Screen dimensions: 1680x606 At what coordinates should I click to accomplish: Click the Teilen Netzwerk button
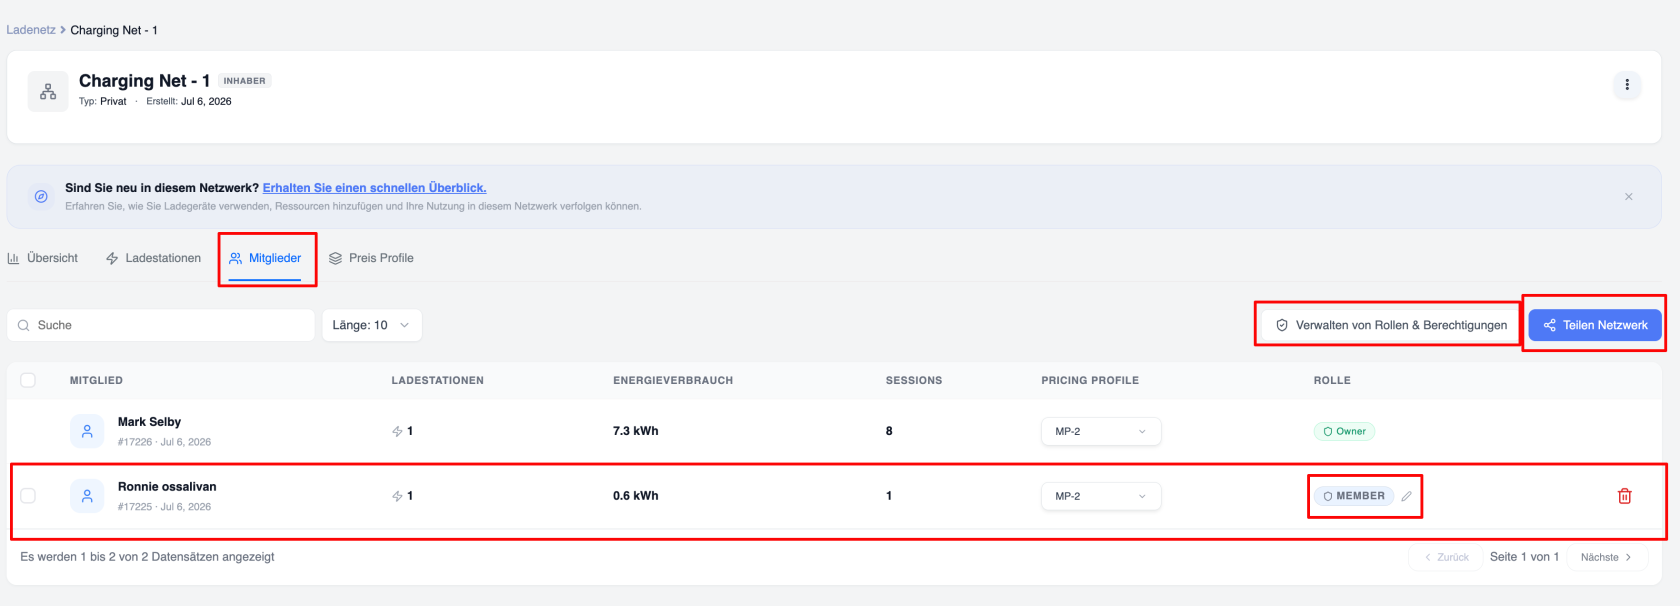pyautogui.click(x=1595, y=325)
